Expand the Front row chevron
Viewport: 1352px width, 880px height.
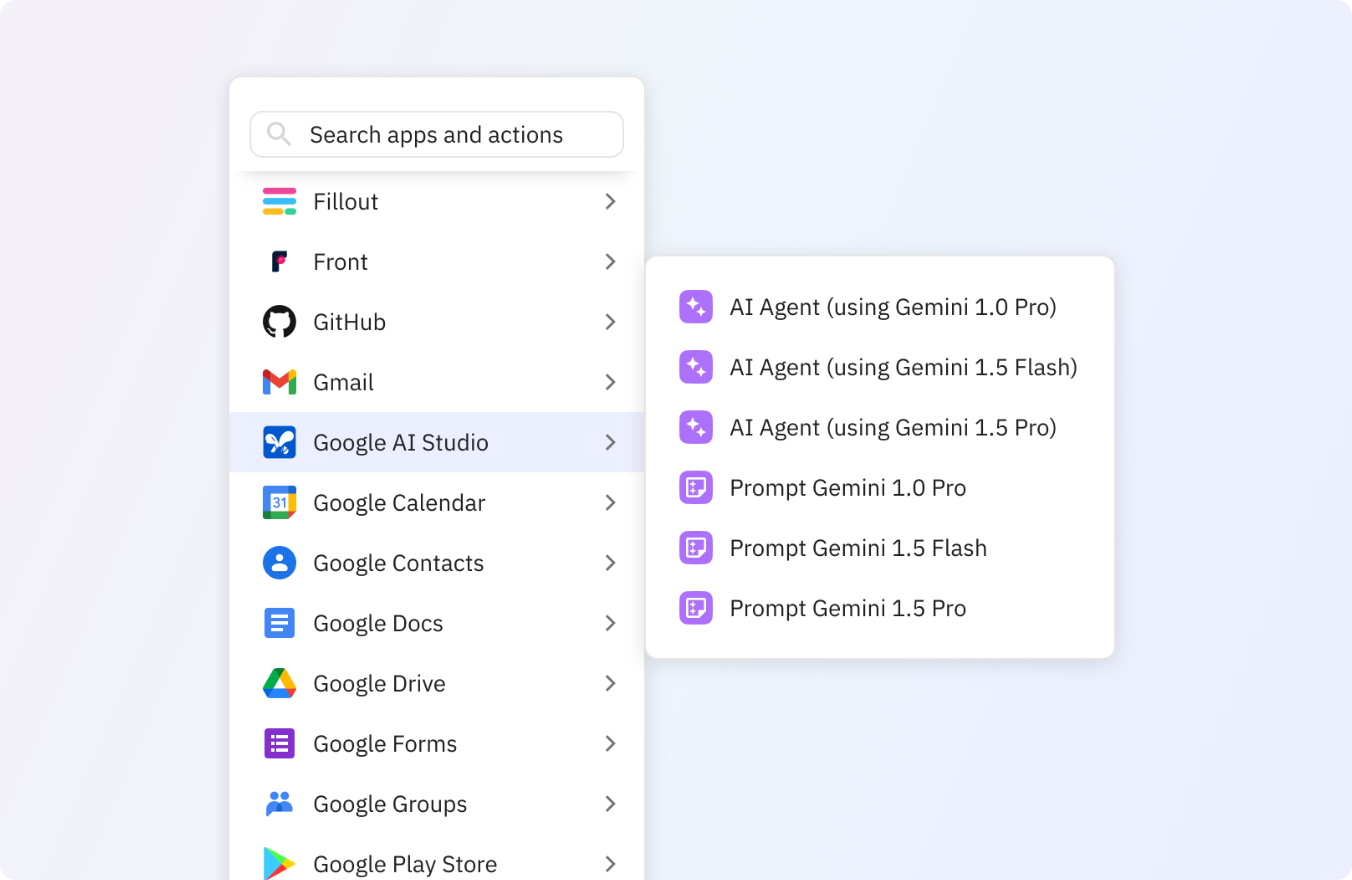(610, 262)
